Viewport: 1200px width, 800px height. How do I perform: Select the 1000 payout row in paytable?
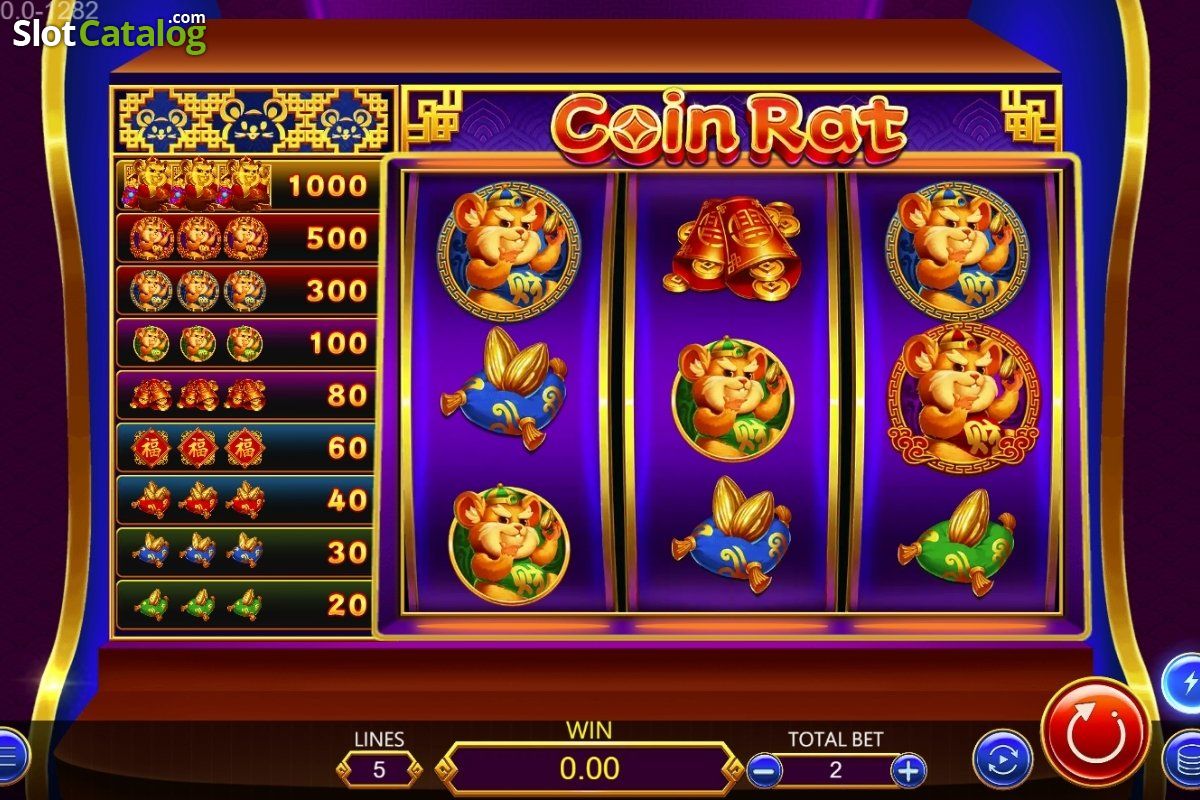coord(247,184)
